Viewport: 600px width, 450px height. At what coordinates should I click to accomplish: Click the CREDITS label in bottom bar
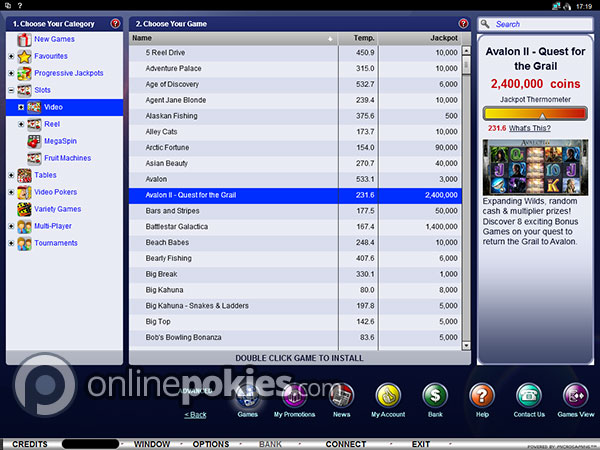[30, 444]
